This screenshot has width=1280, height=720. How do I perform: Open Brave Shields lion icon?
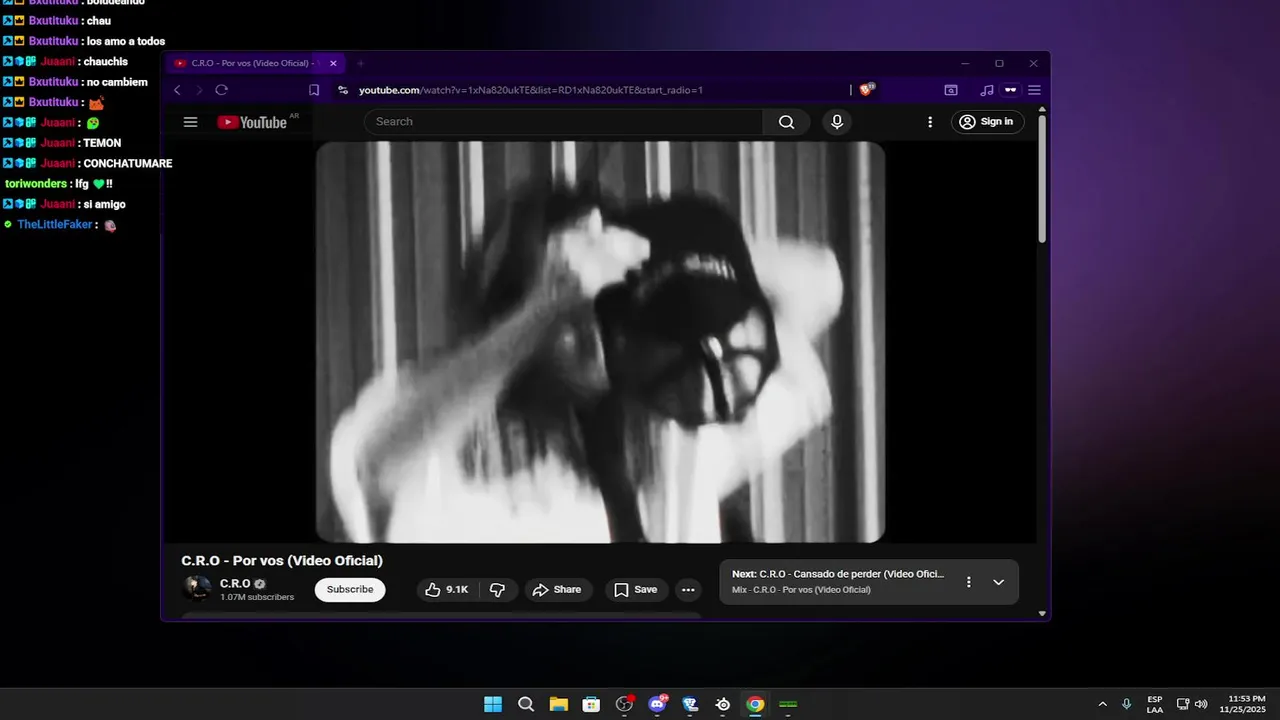[x=866, y=89]
